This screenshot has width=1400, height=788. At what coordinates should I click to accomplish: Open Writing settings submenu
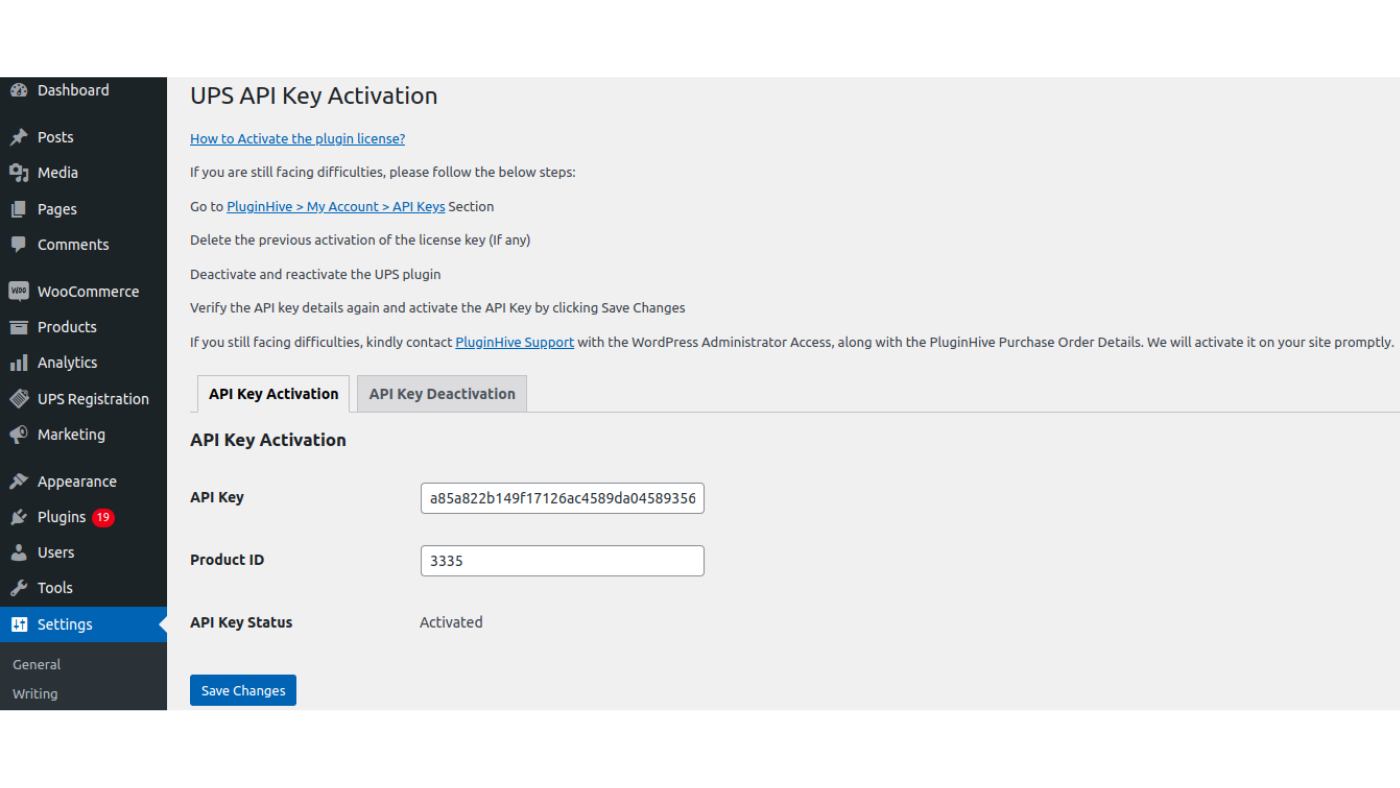35,694
